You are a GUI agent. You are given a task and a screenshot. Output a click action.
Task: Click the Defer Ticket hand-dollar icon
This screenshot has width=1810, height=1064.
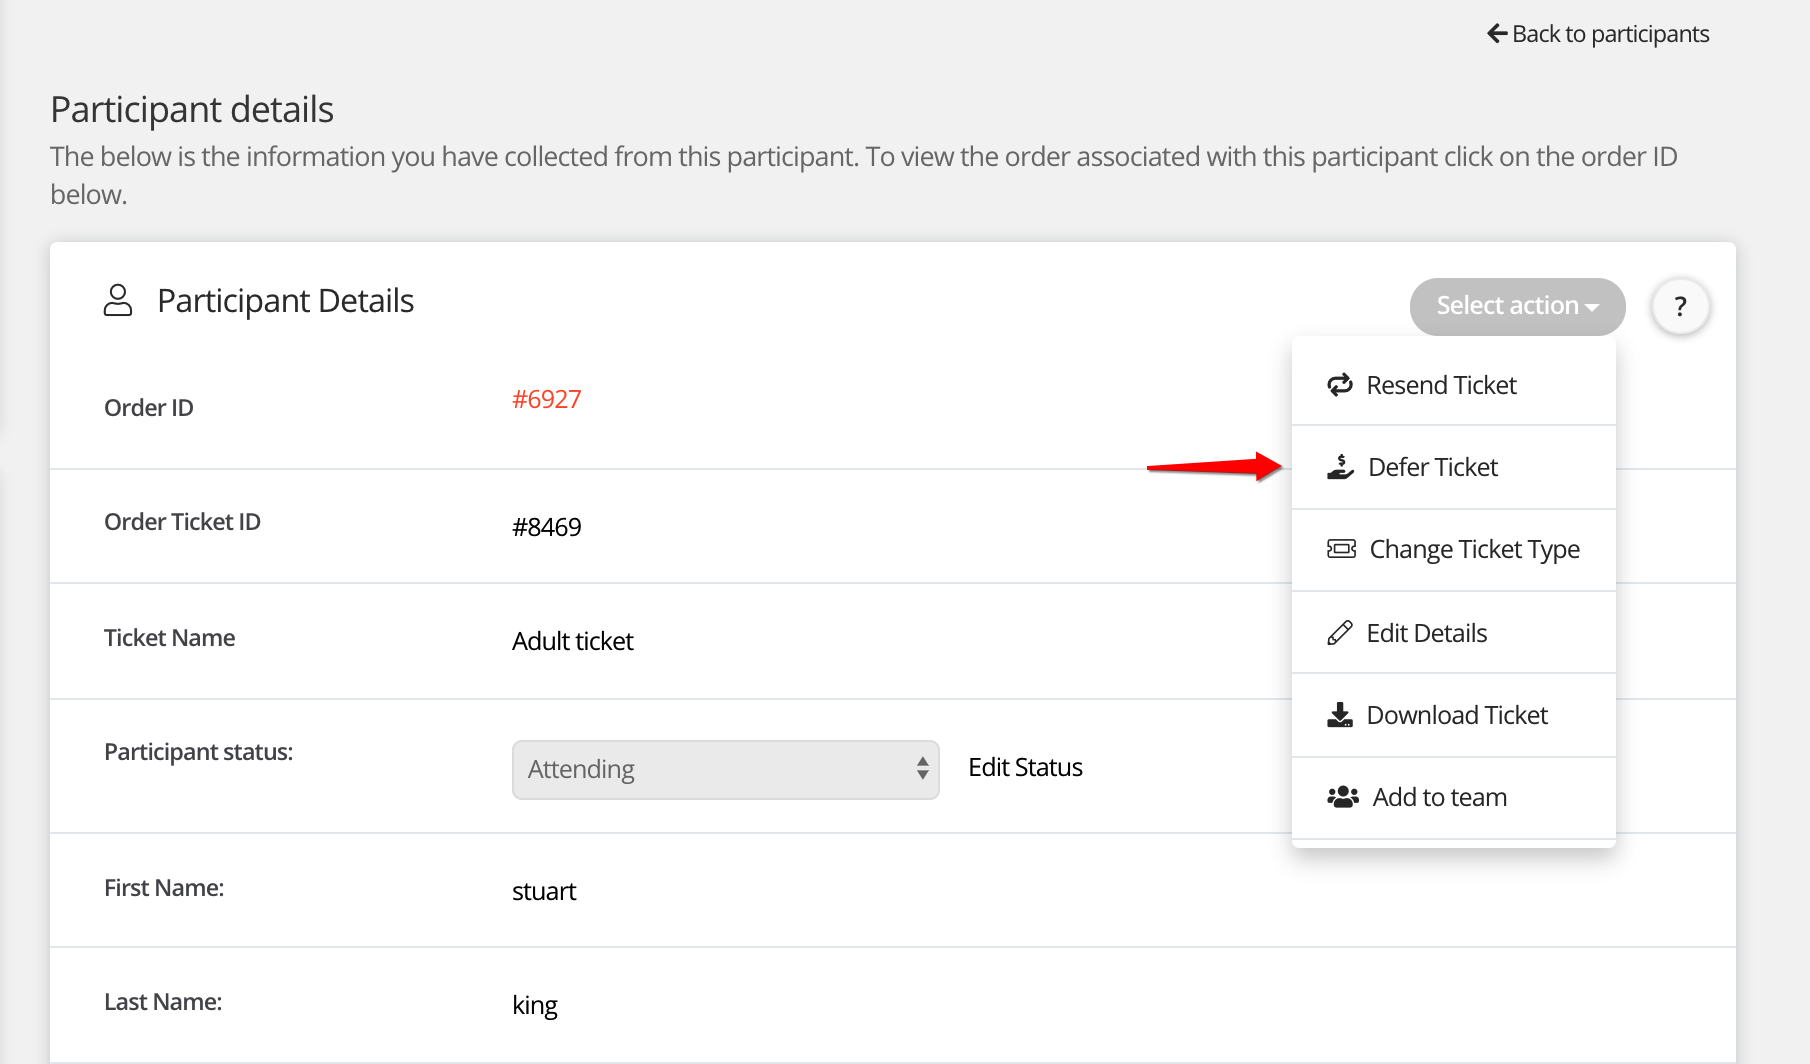click(1340, 467)
